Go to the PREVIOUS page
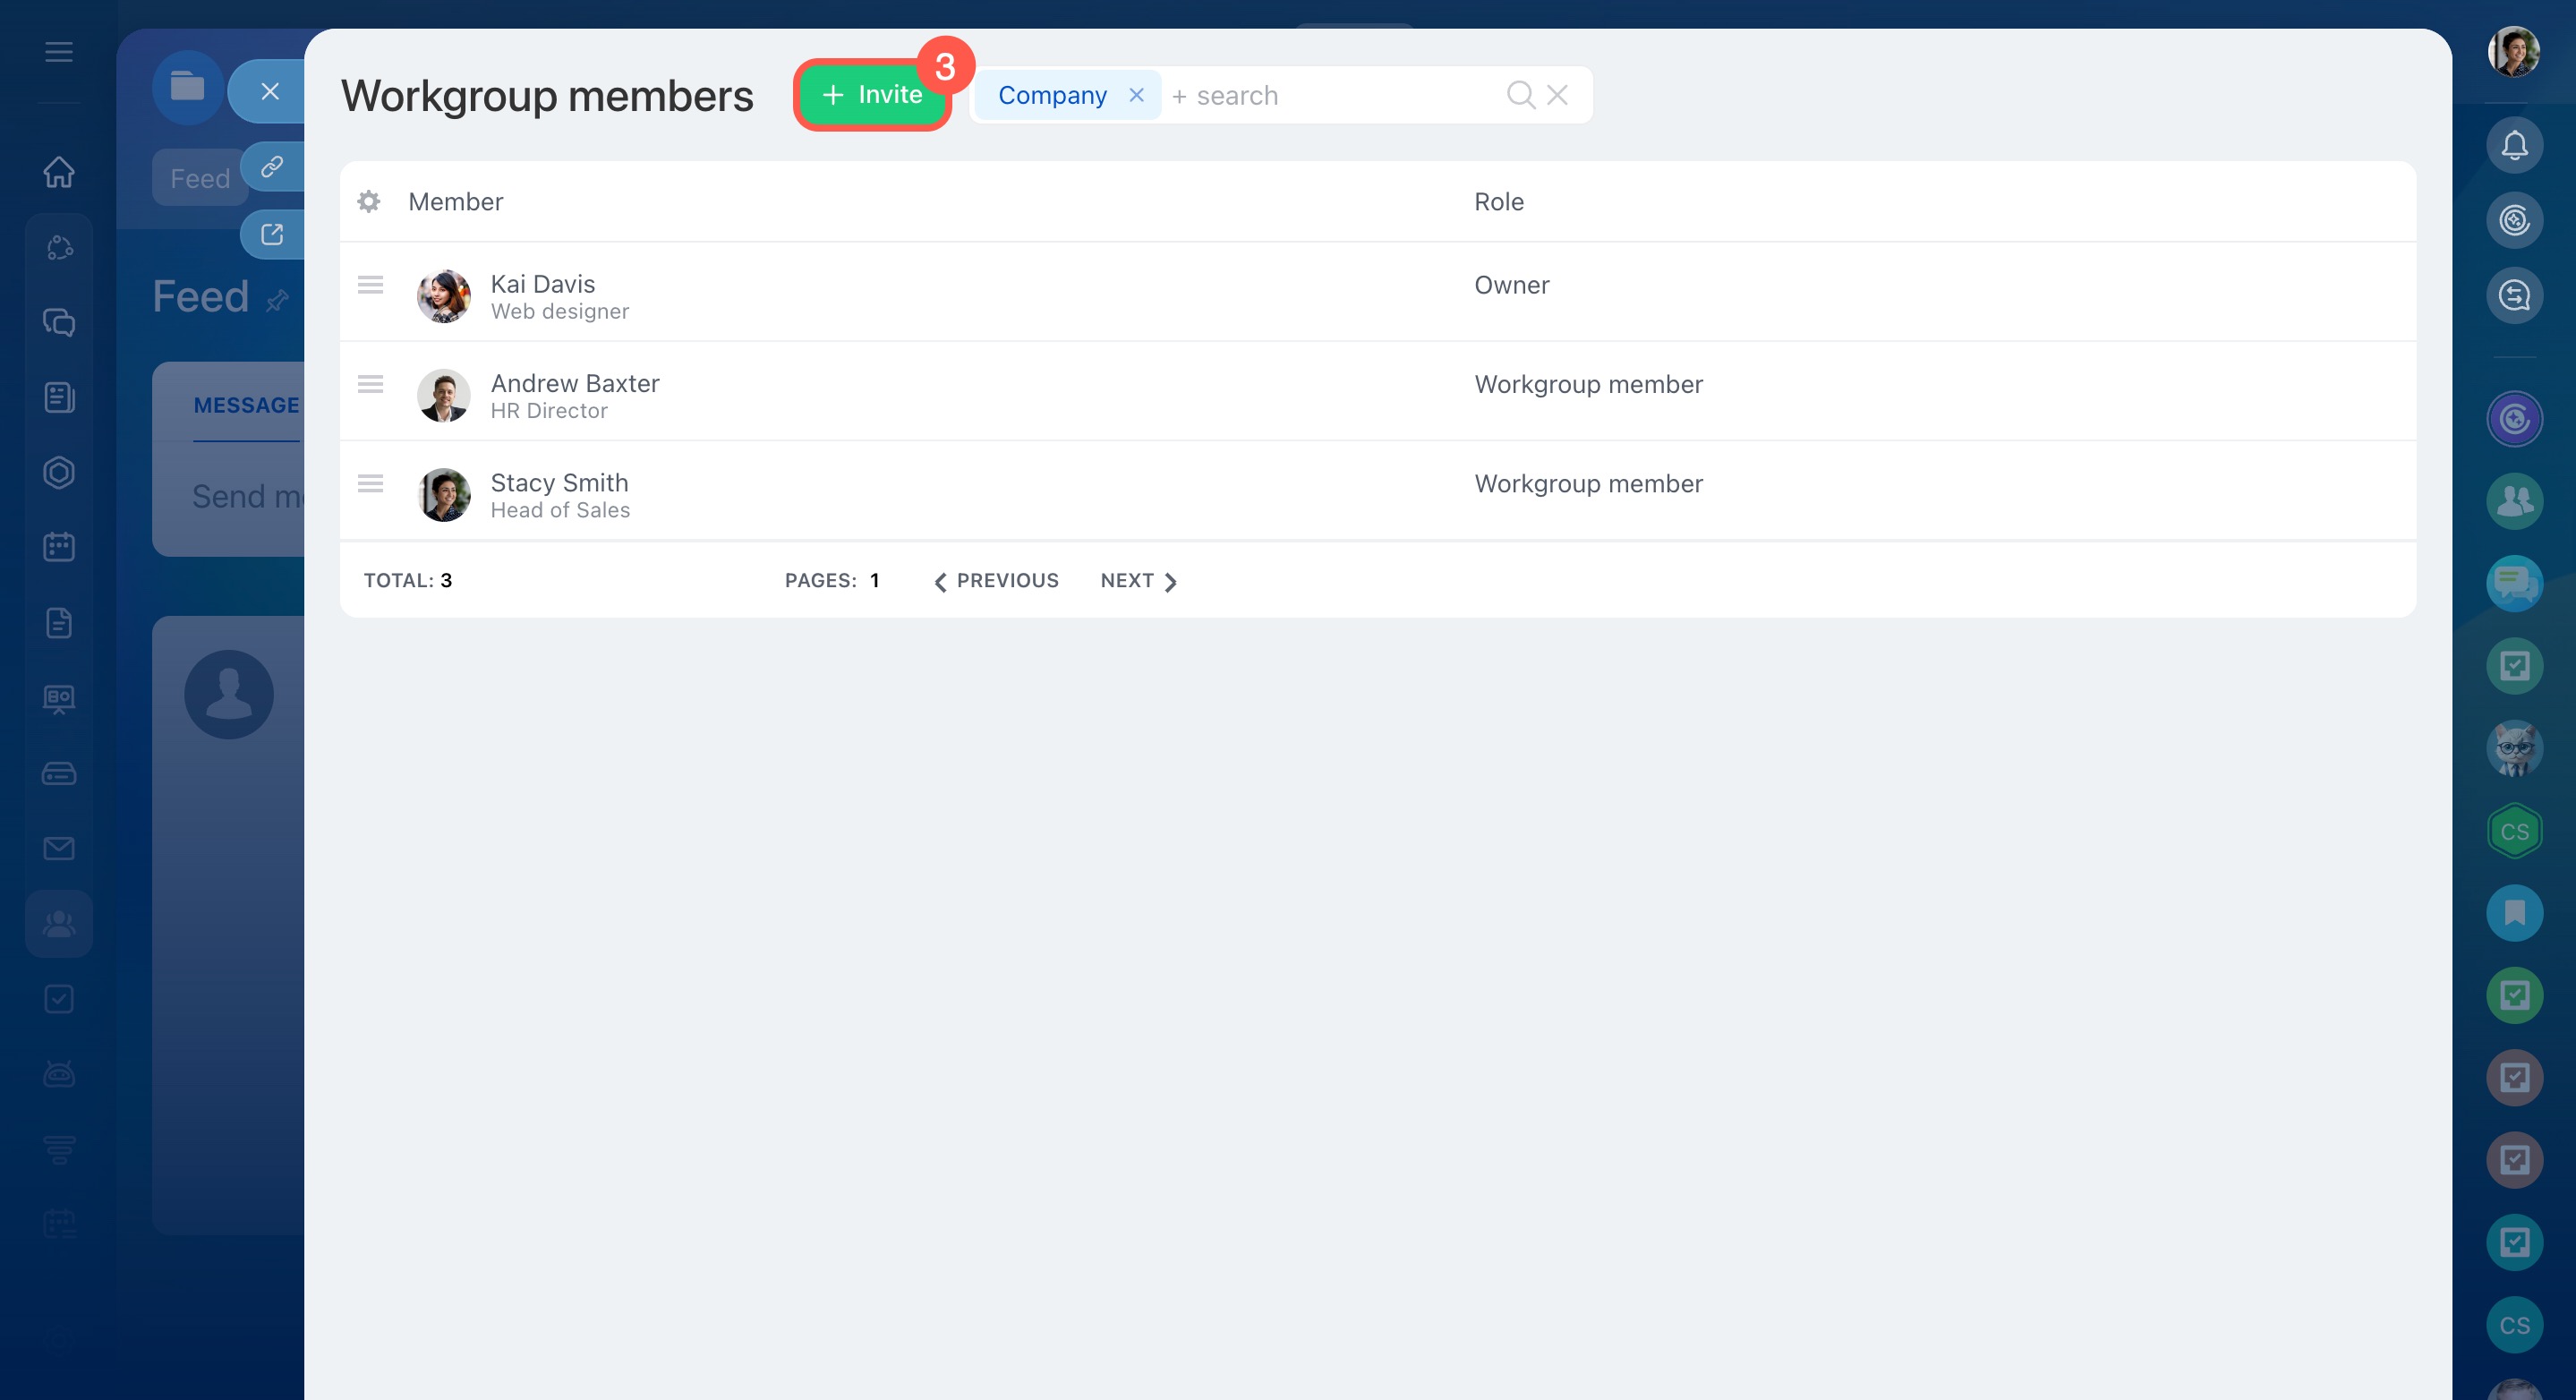The image size is (2576, 1400). click(x=996, y=581)
